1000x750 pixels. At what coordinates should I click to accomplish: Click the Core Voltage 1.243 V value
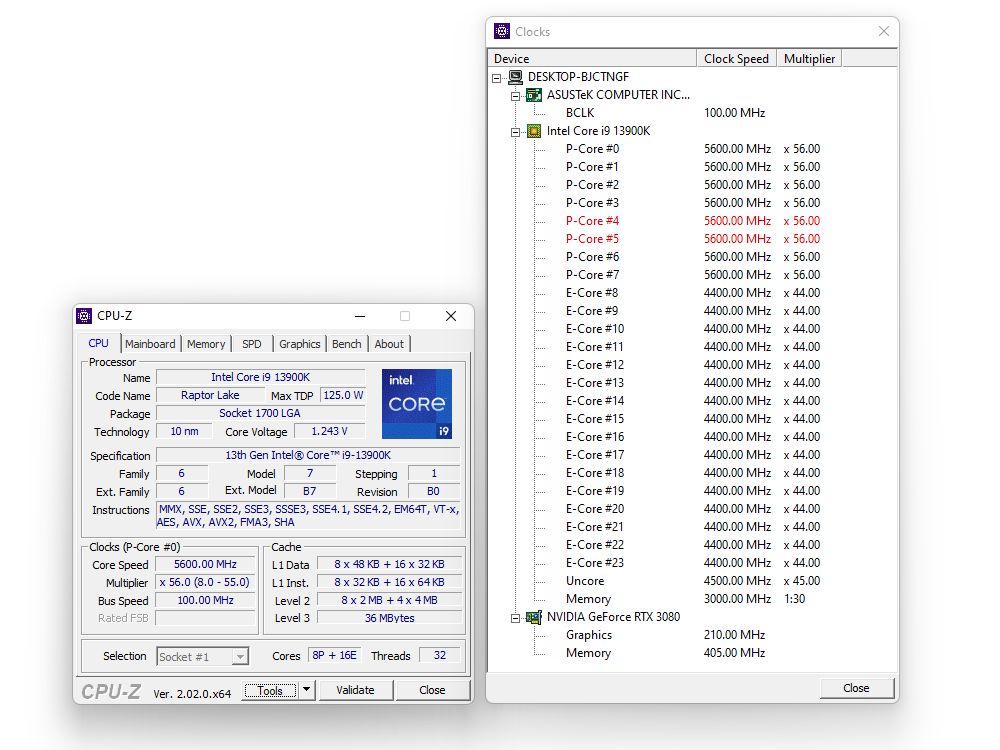coord(330,431)
